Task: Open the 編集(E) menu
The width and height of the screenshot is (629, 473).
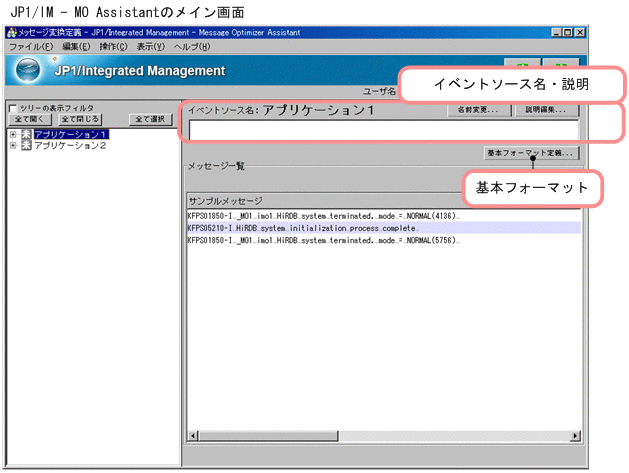Action: tap(76, 47)
